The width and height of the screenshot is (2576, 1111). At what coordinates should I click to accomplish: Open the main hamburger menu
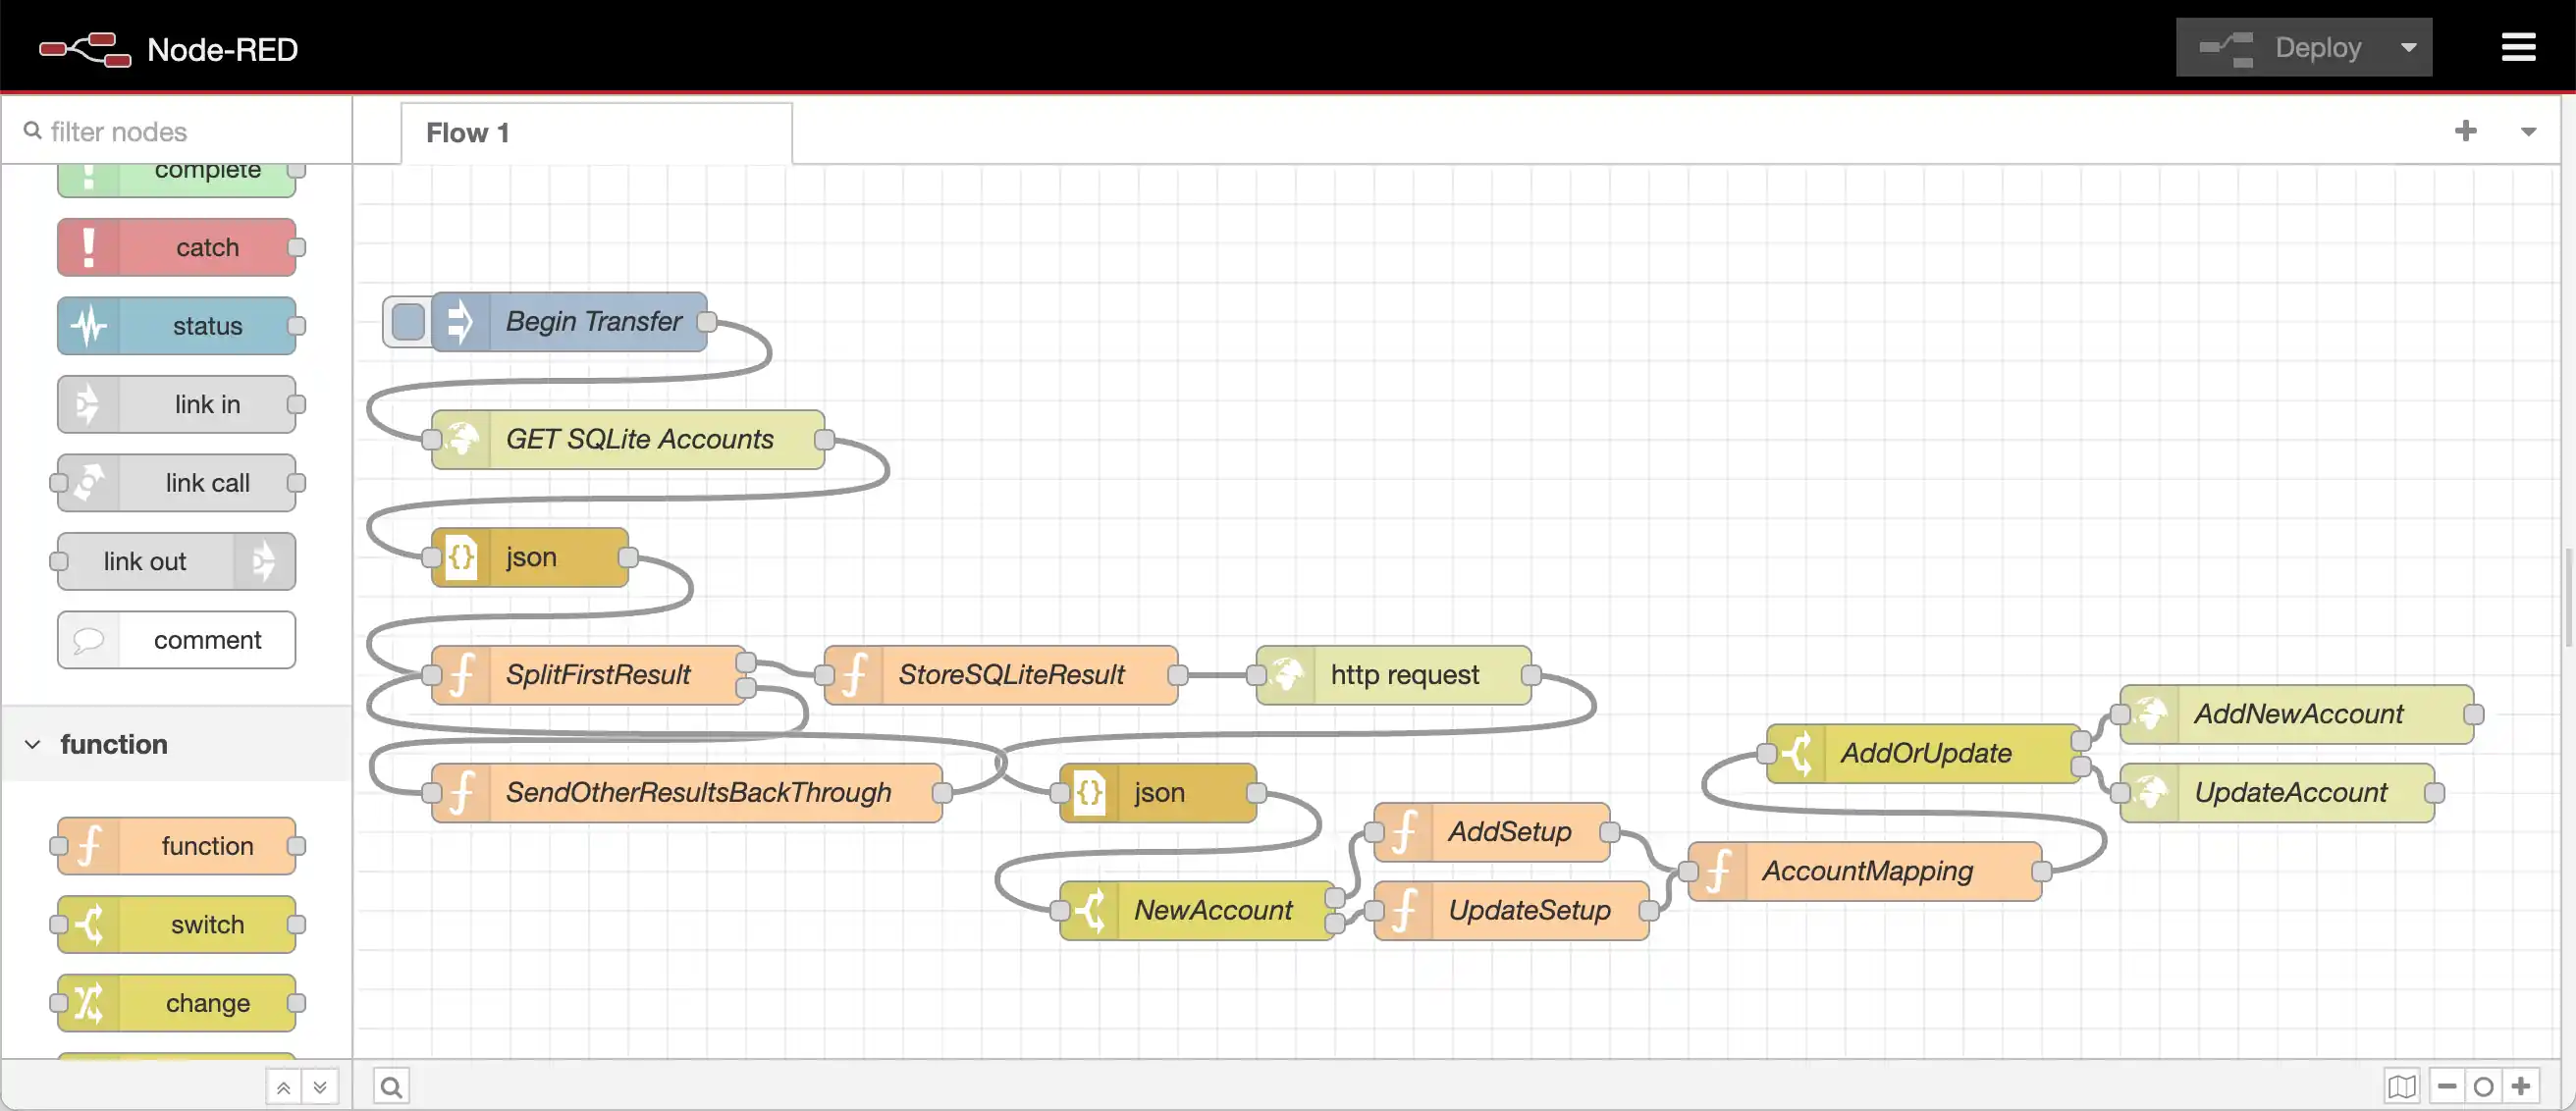(2519, 46)
